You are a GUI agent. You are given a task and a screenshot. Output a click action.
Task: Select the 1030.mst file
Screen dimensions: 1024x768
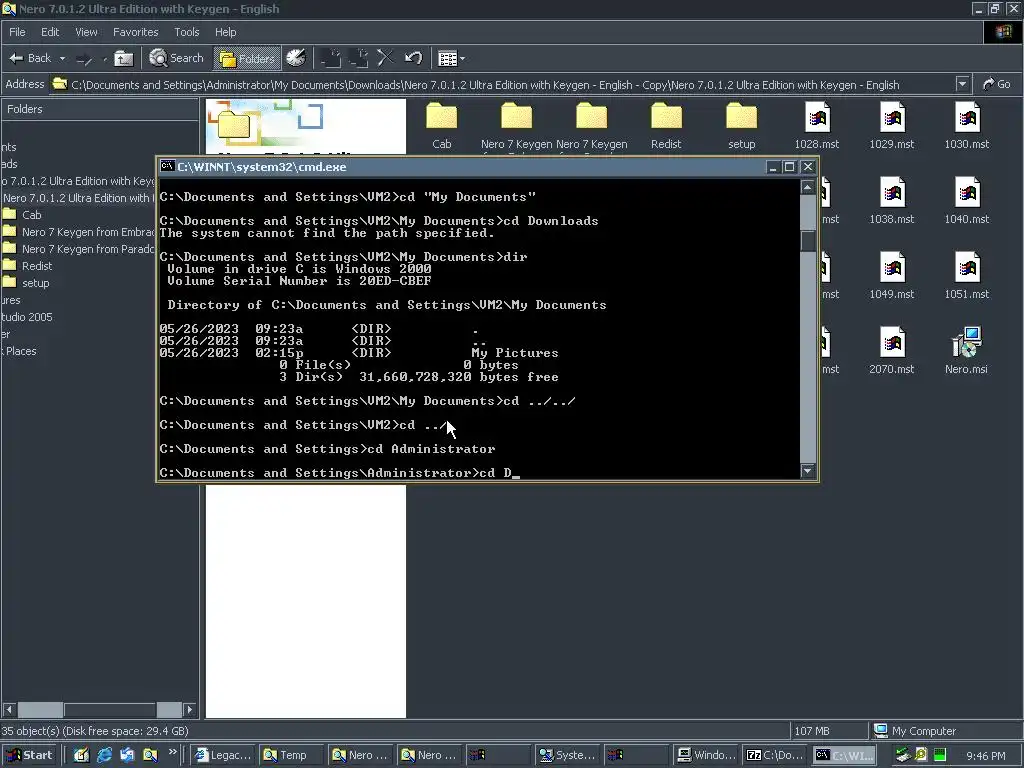pos(967,125)
